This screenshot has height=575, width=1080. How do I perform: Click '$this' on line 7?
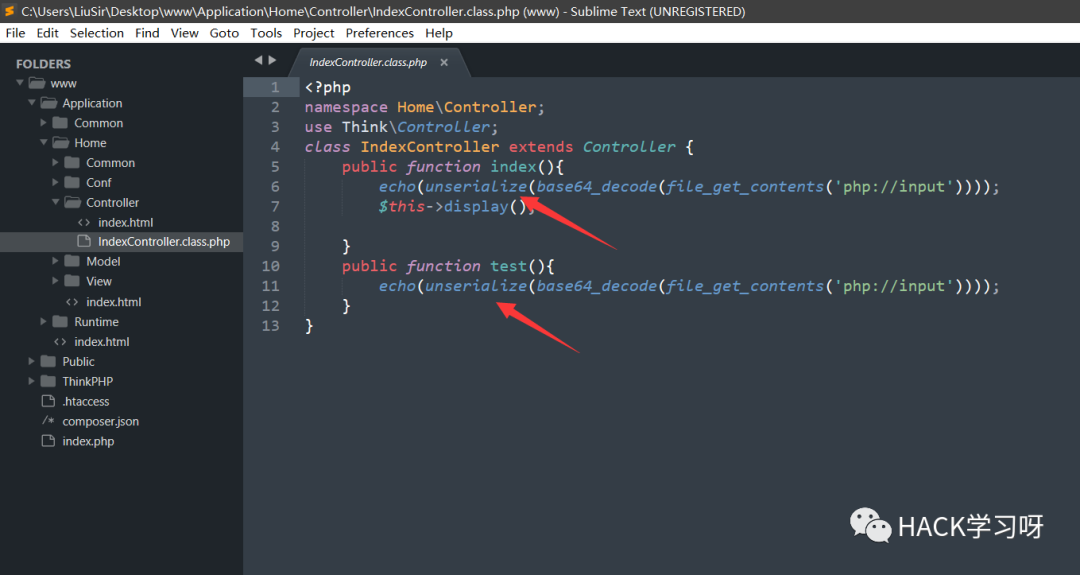(402, 207)
